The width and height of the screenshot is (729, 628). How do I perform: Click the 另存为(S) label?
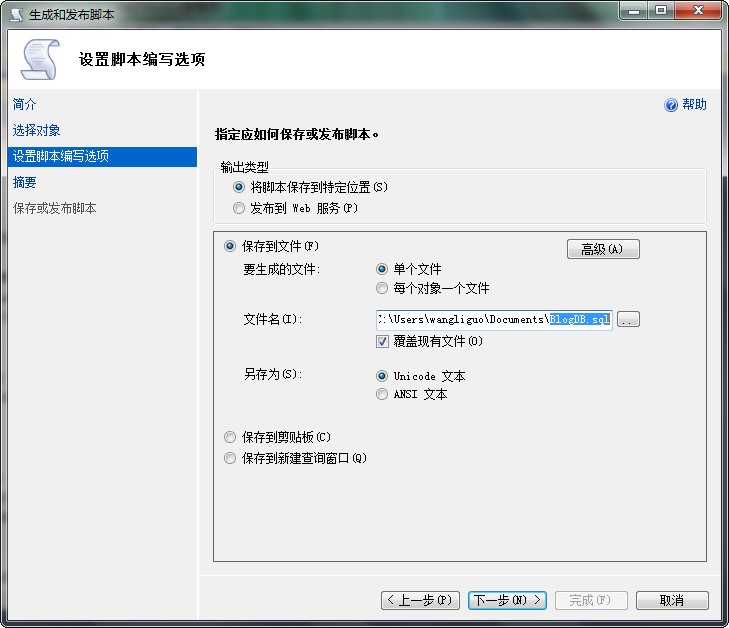point(273,374)
